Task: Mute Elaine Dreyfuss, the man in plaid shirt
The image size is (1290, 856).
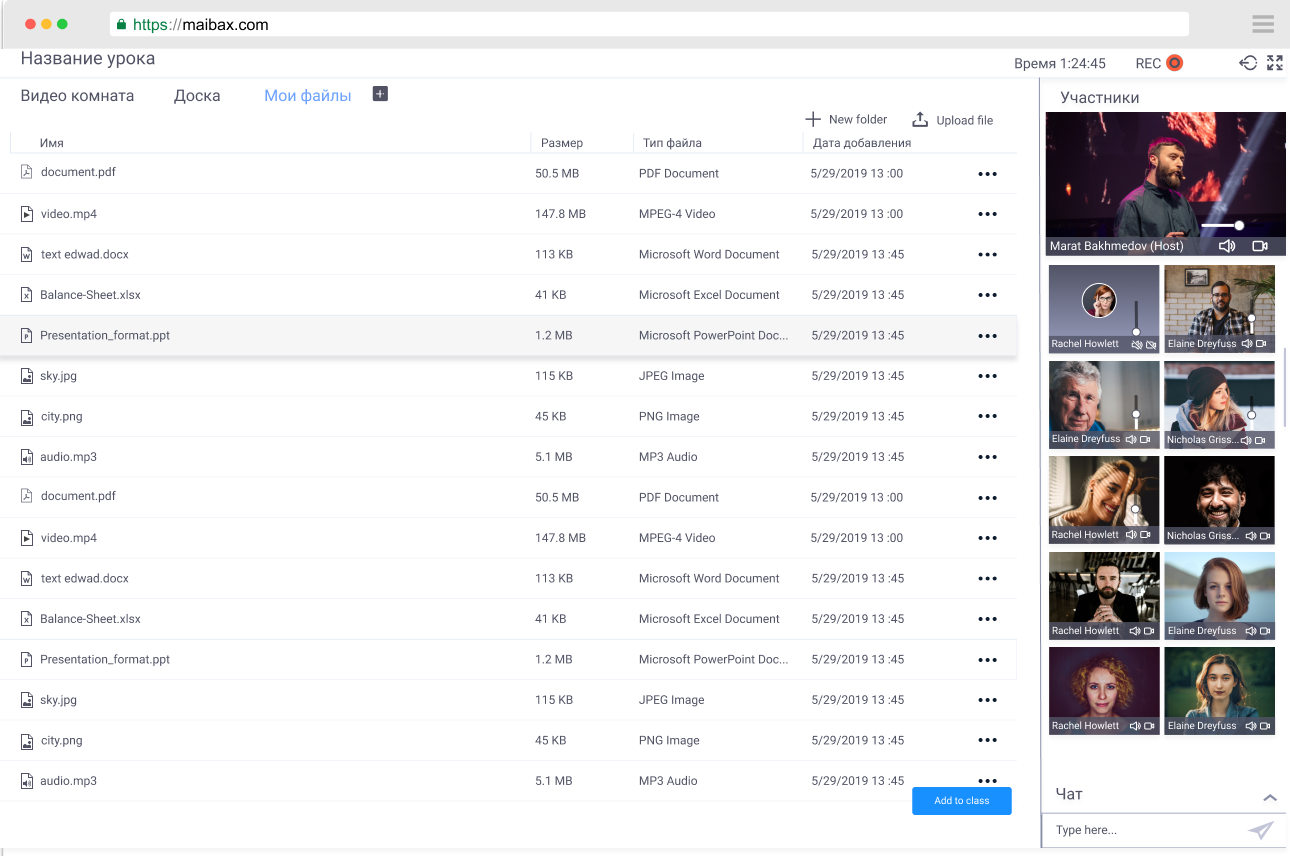Action: pyautogui.click(x=1247, y=344)
